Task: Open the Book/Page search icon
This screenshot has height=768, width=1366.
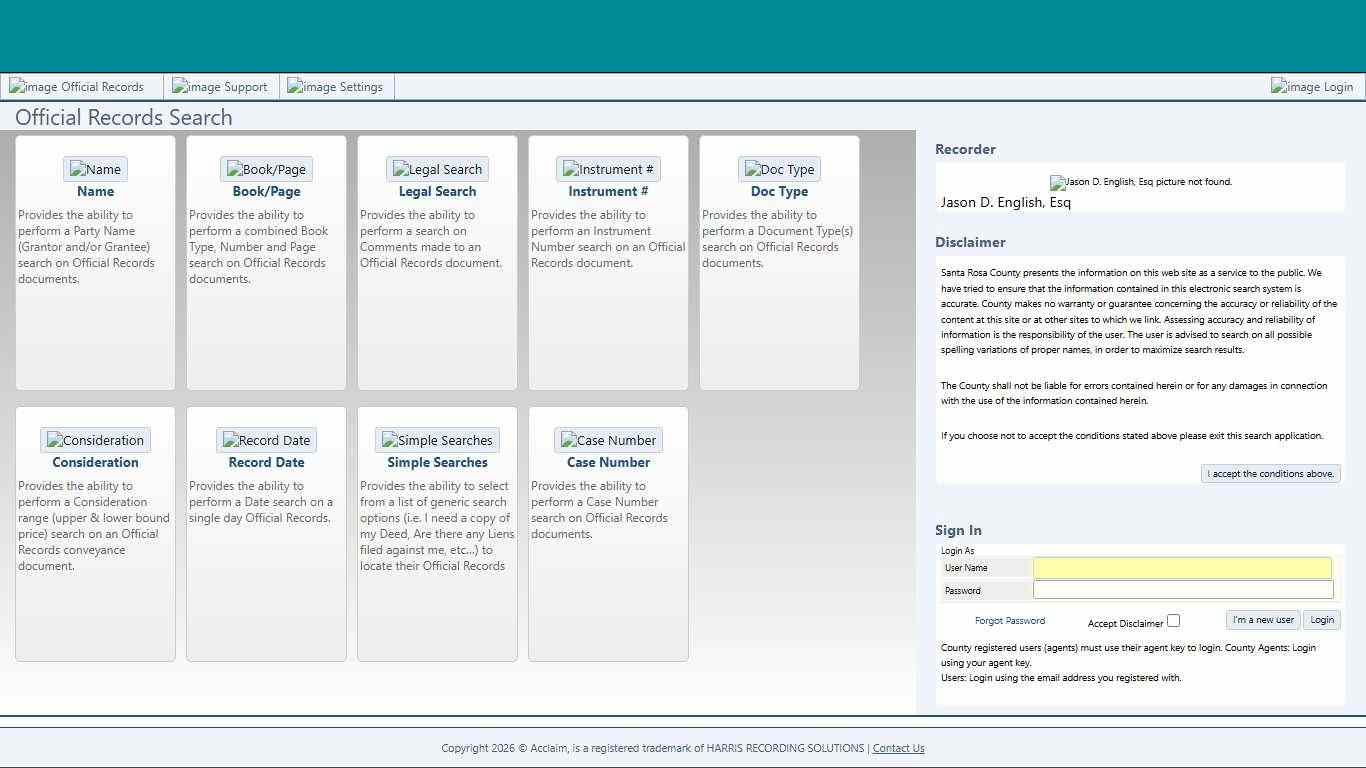Action: [266, 168]
